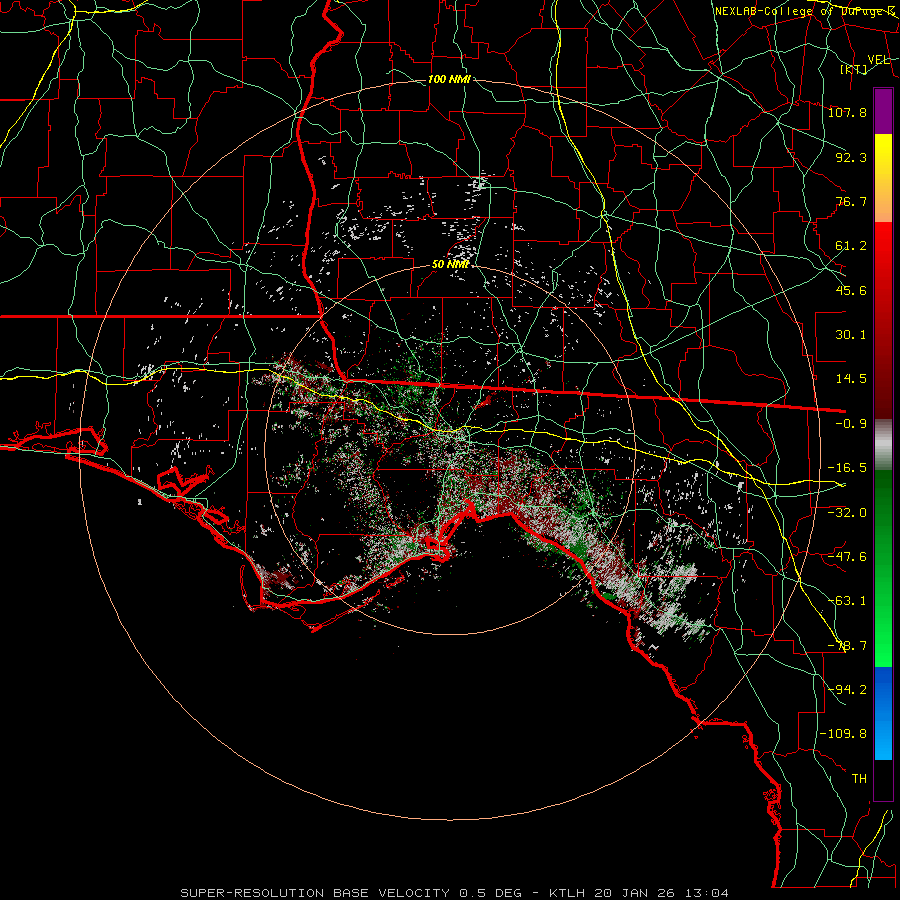Click the [KT] units label
900x900 pixels.
pos(854,69)
